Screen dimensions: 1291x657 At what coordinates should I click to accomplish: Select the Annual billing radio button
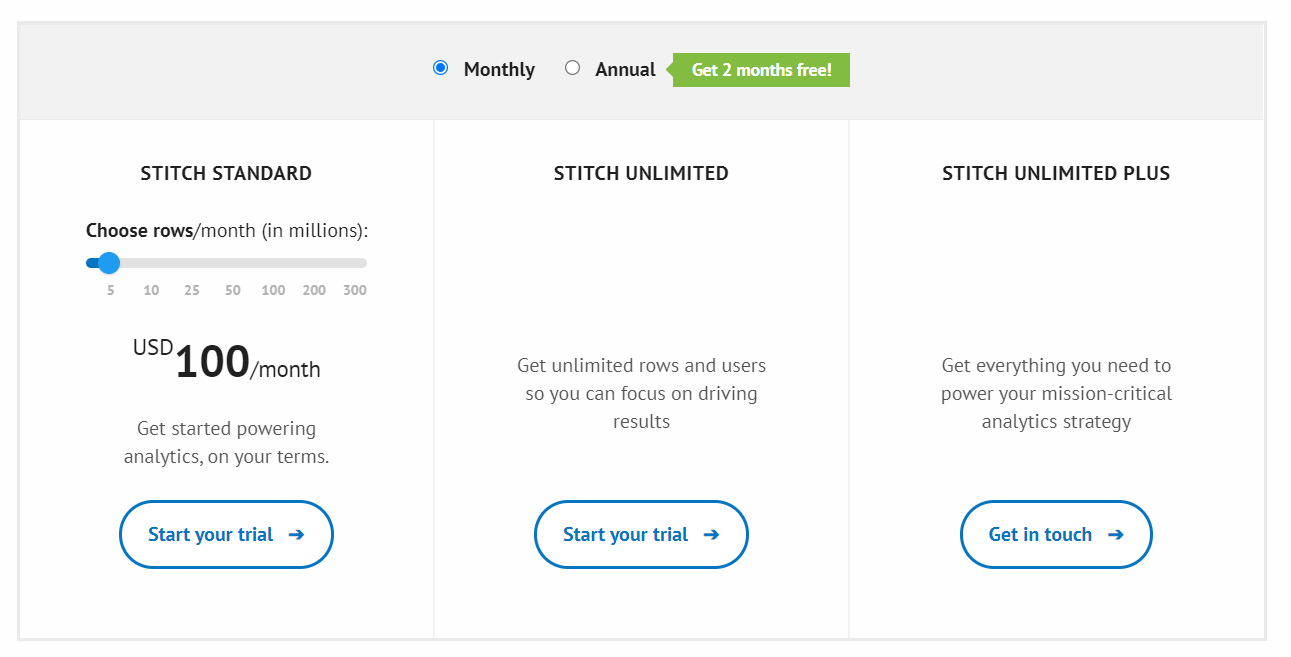click(572, 67)
